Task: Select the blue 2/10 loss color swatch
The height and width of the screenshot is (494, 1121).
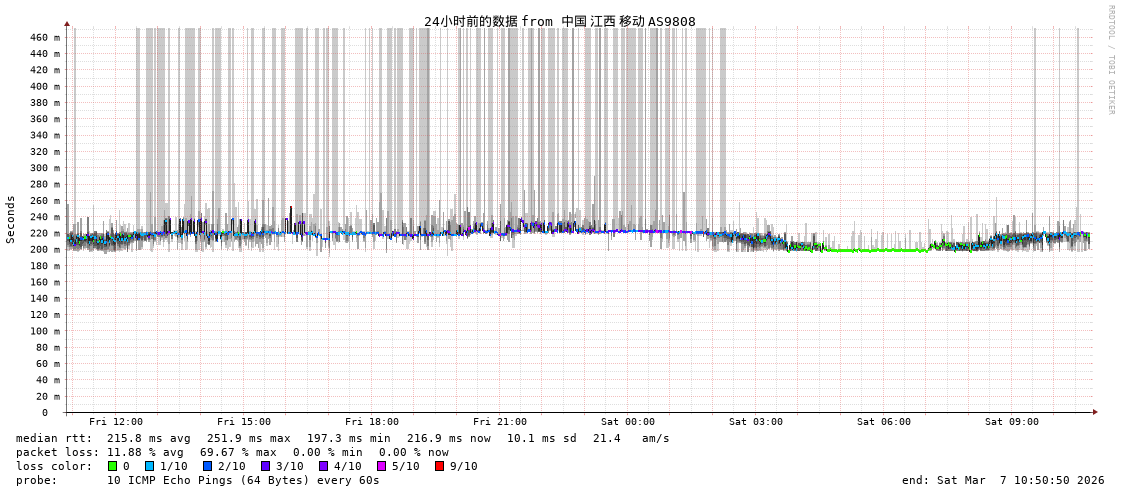Action: tap(207, 466)
